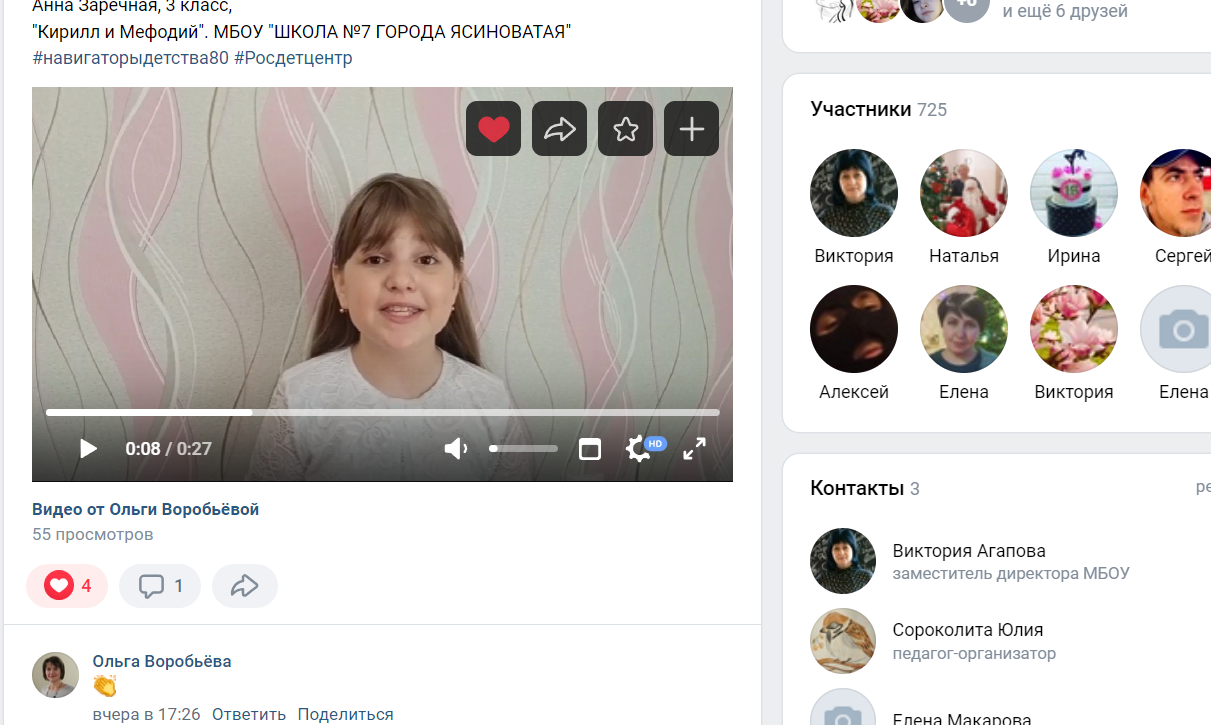Open member Виктория's avatar in first row
This screenshot has height=725, width=1211.
[x=854, y=193]
